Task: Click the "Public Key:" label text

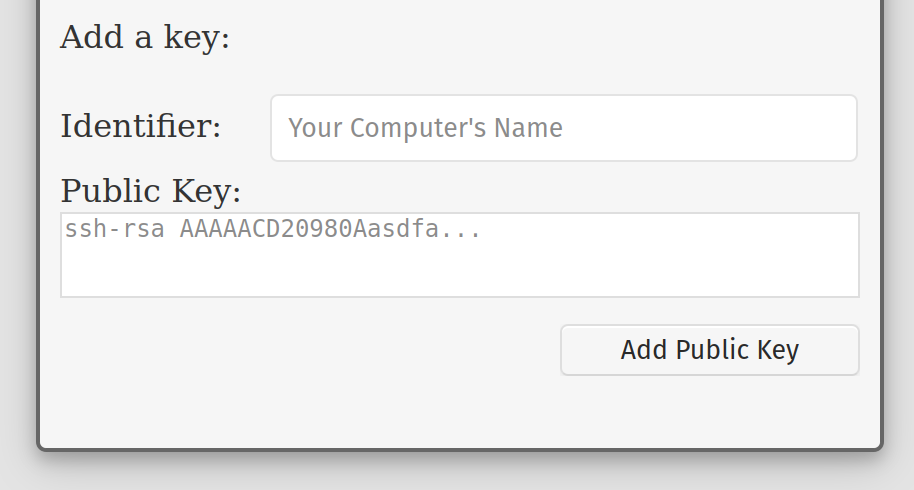Action: tap(151, 190)
